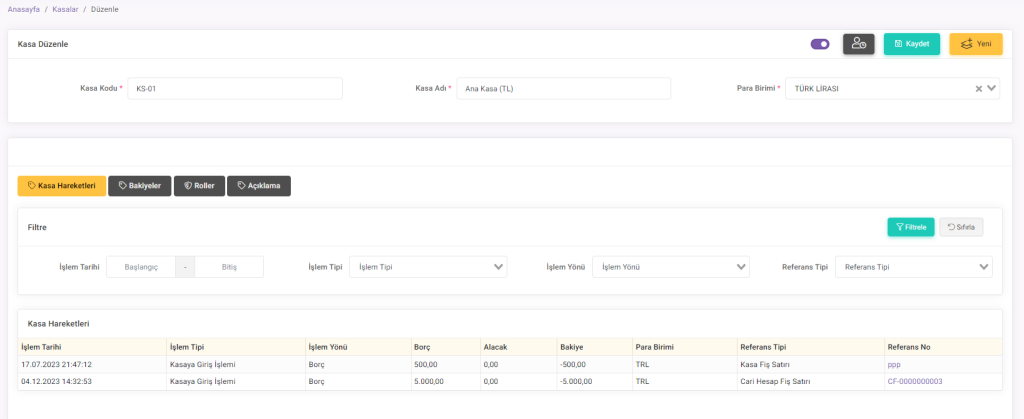
Task: Apply filters with the Filtrele button
Action: (910, 227)
